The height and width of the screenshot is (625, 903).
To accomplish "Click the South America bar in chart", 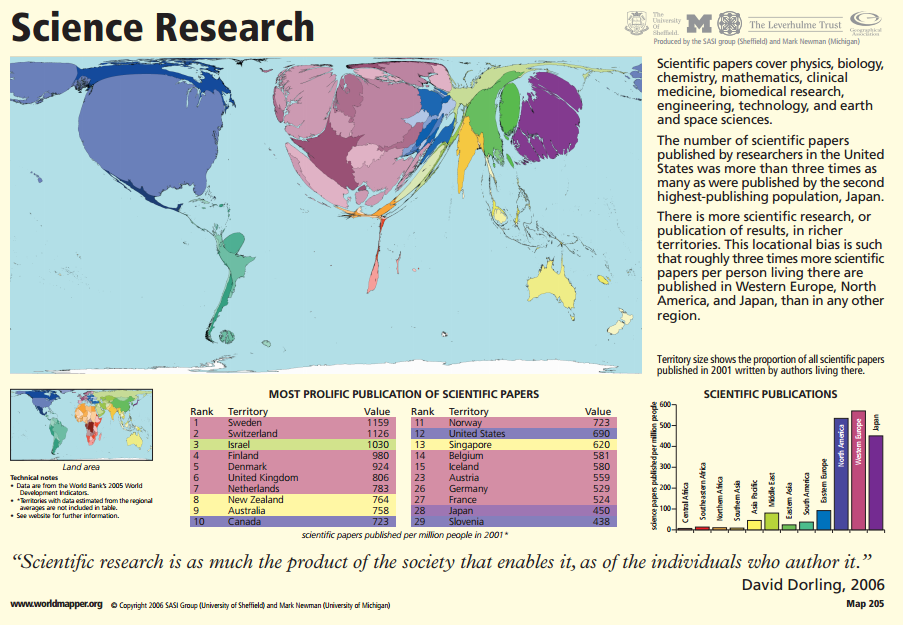I will pos(806,525).
